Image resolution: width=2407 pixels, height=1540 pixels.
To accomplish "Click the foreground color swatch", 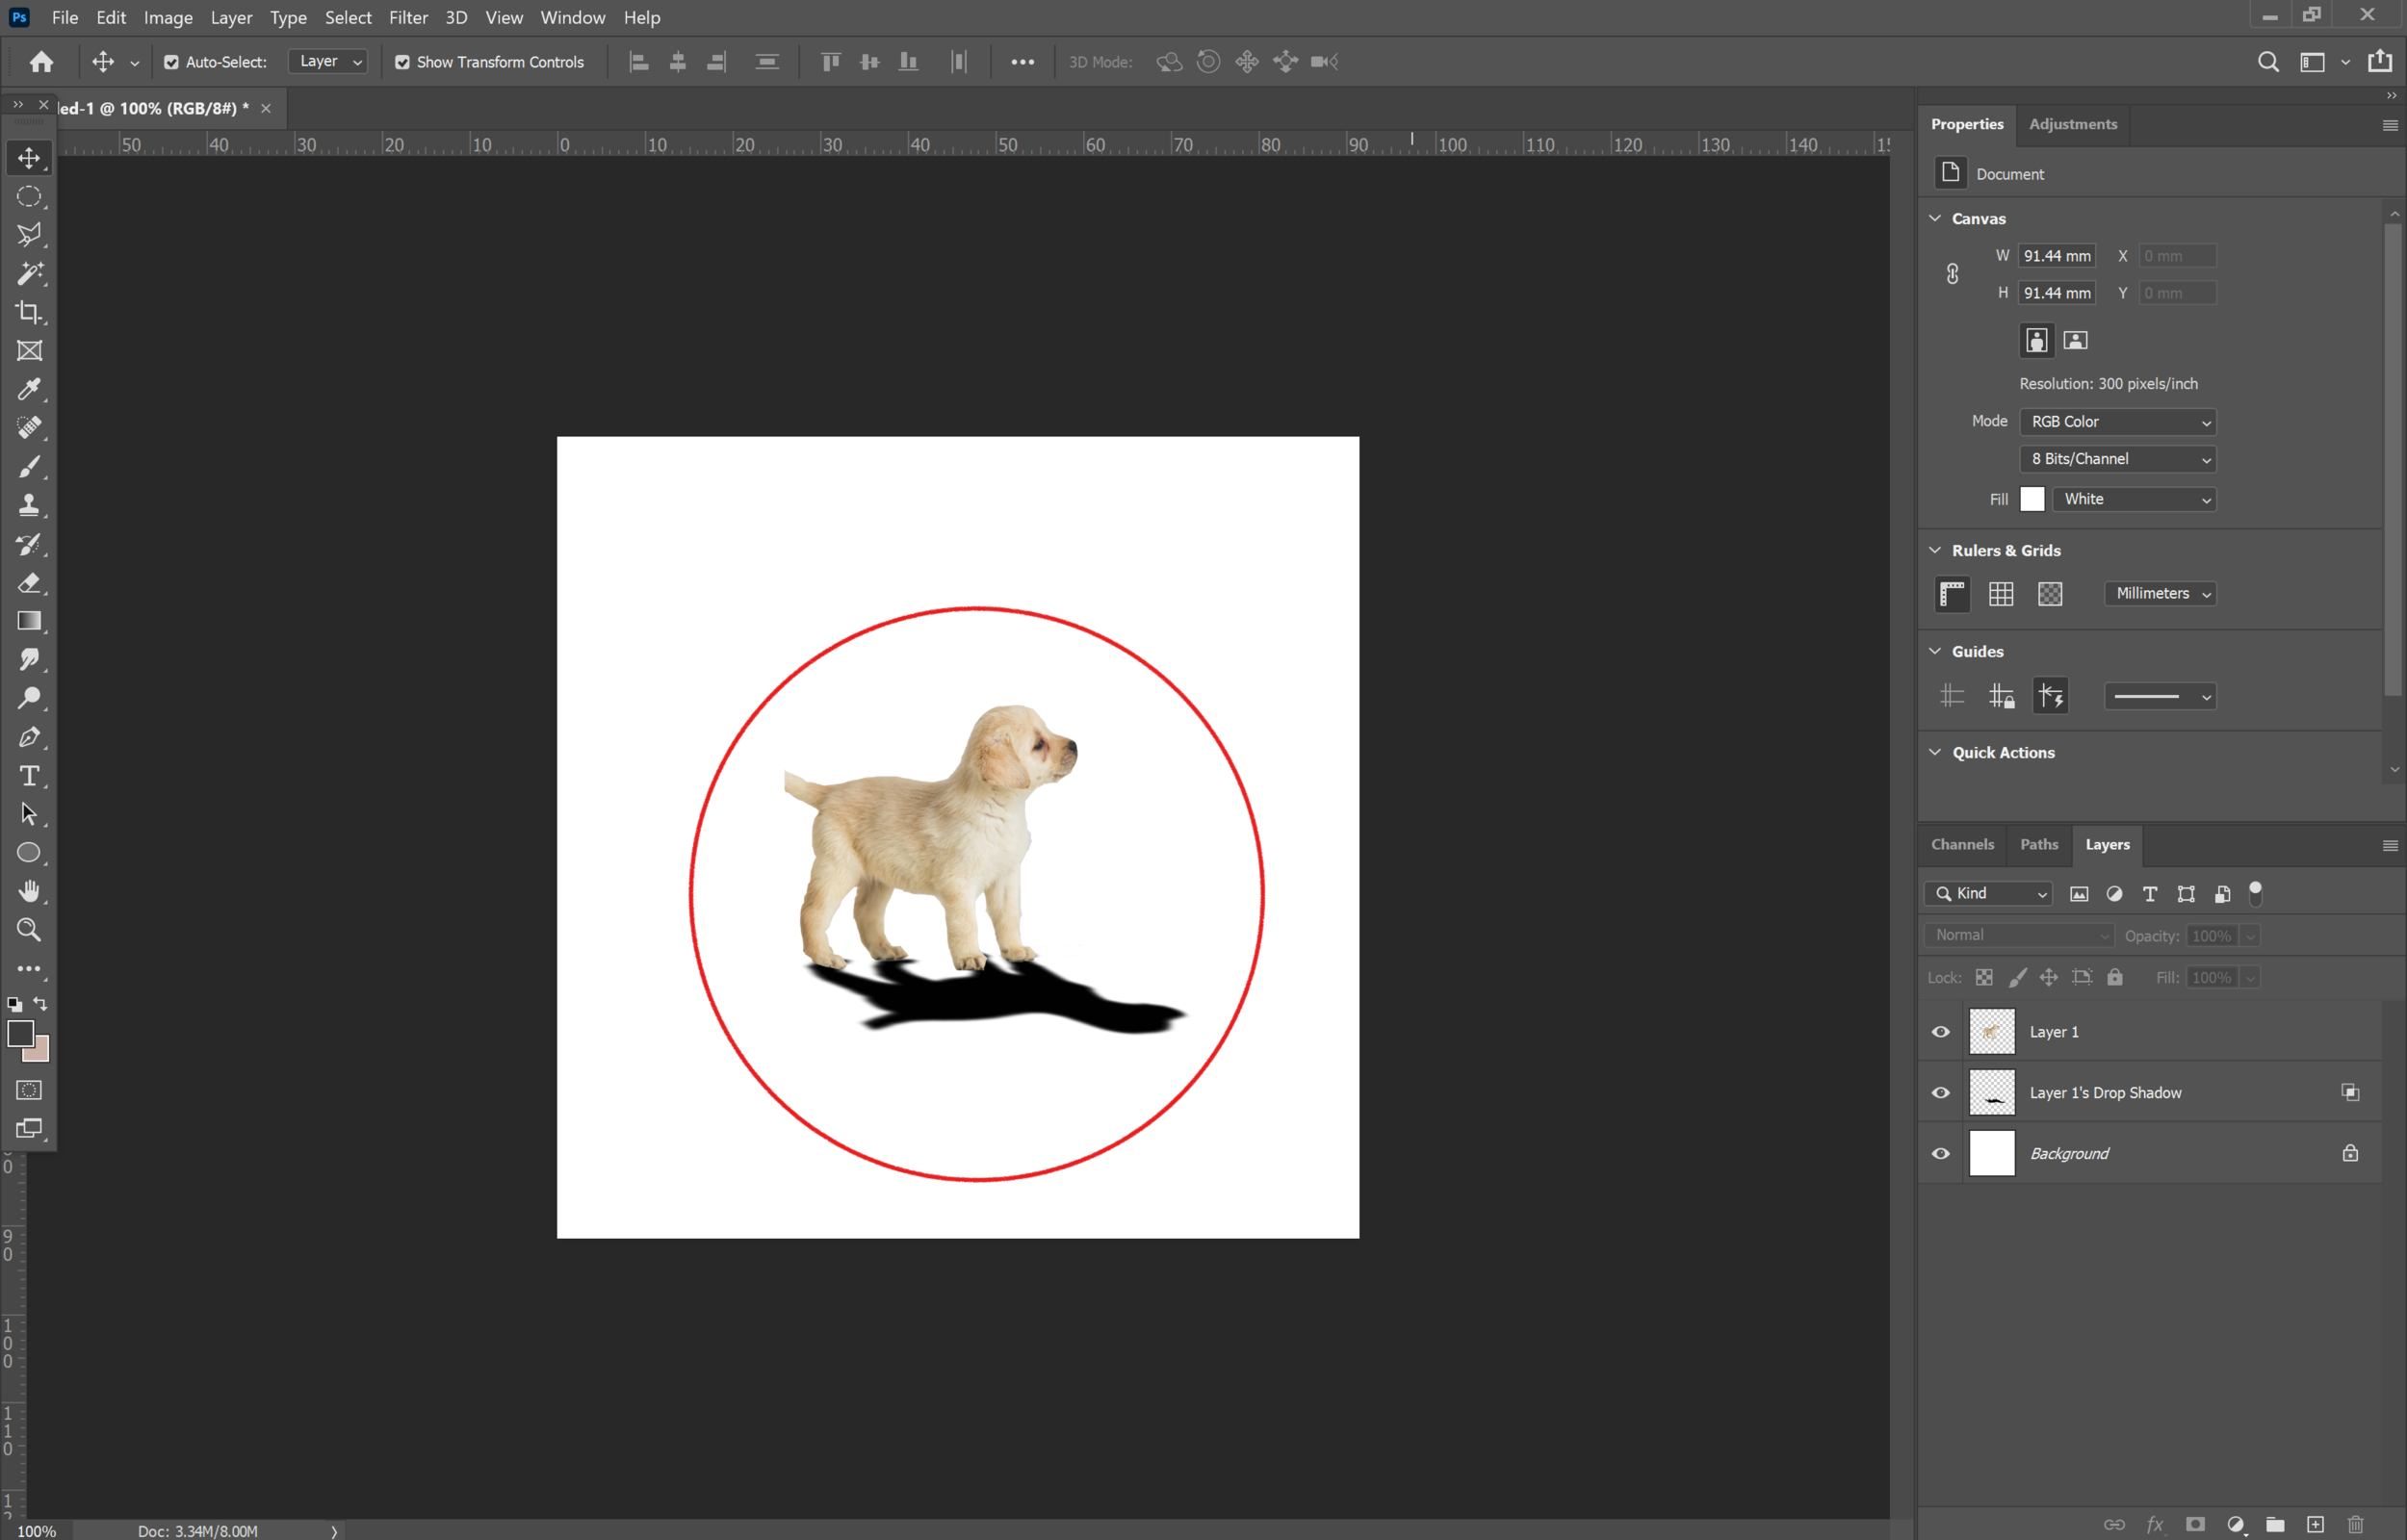I will [x=20, y=1033].
